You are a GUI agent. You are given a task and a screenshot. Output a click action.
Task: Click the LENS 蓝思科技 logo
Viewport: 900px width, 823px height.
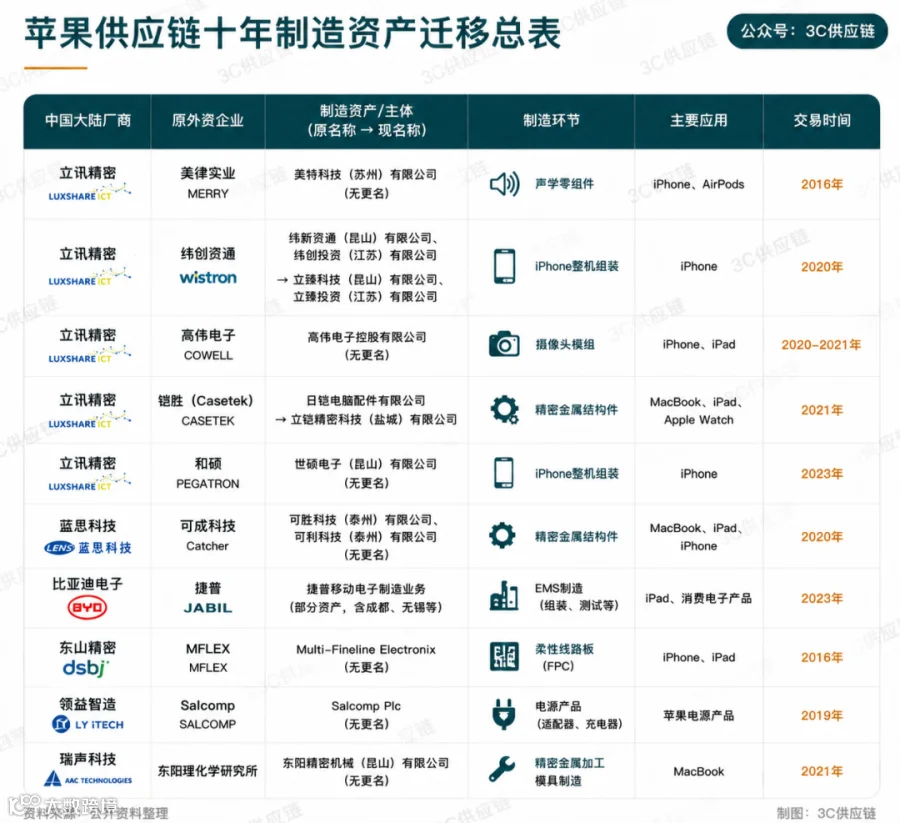tap(88, 548)
